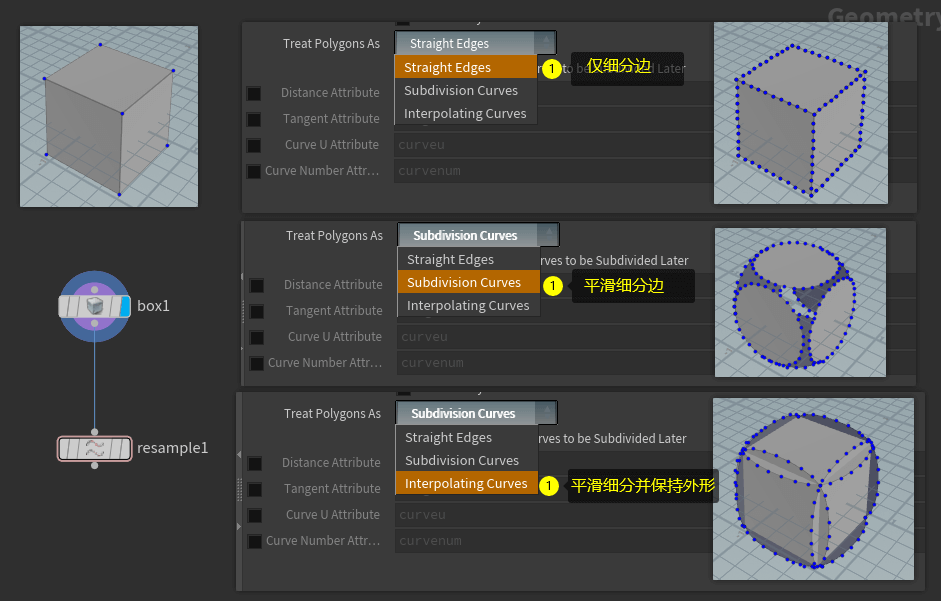This screenshot has height=601, width=941.
Task: Click Treat Polygons As label in middle panel
Action: [334, 235]
